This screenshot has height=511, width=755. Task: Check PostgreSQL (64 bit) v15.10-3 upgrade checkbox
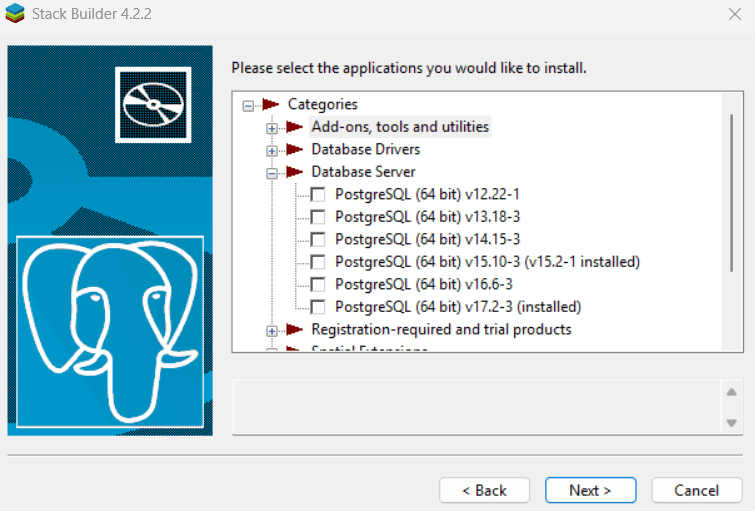click(318, 262)
